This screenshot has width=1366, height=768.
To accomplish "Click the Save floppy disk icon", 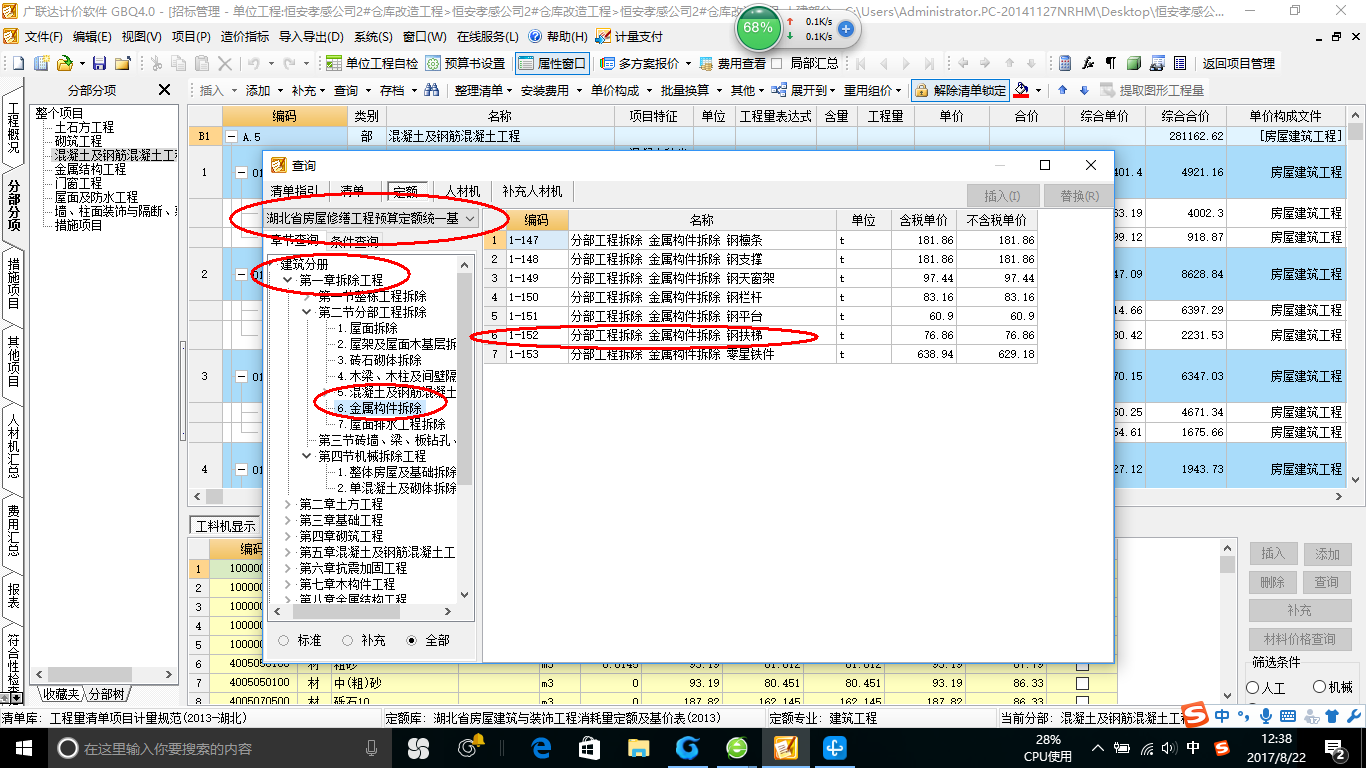I will pyautogui.click(x=101, y=63).
